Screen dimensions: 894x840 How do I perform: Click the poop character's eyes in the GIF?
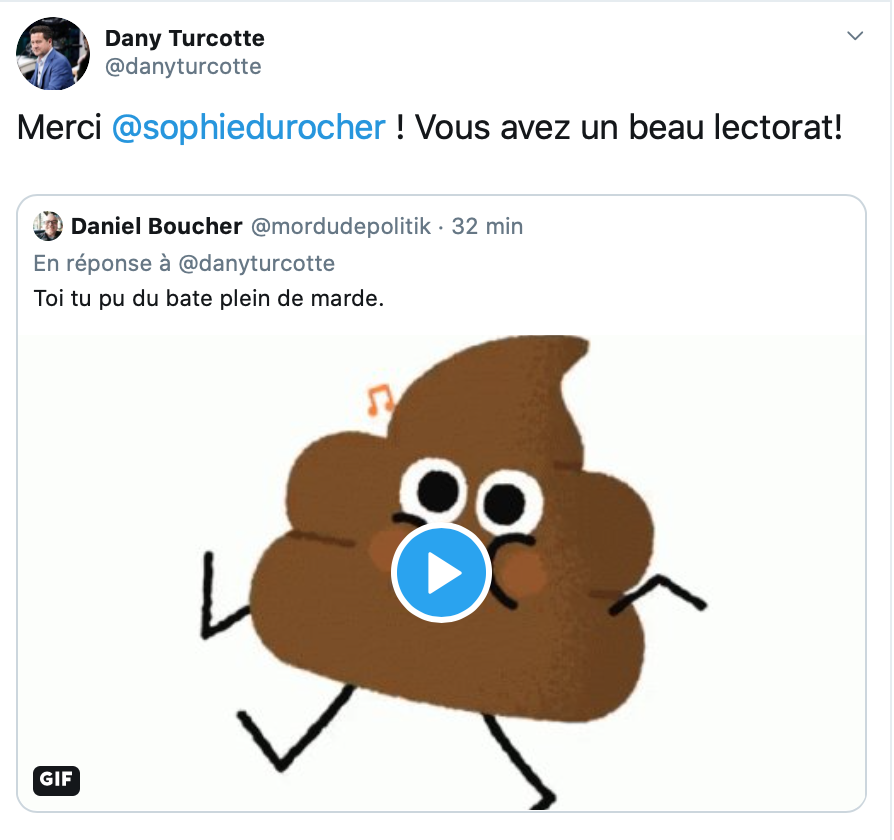pyautogui.click(x=471, y=494)
